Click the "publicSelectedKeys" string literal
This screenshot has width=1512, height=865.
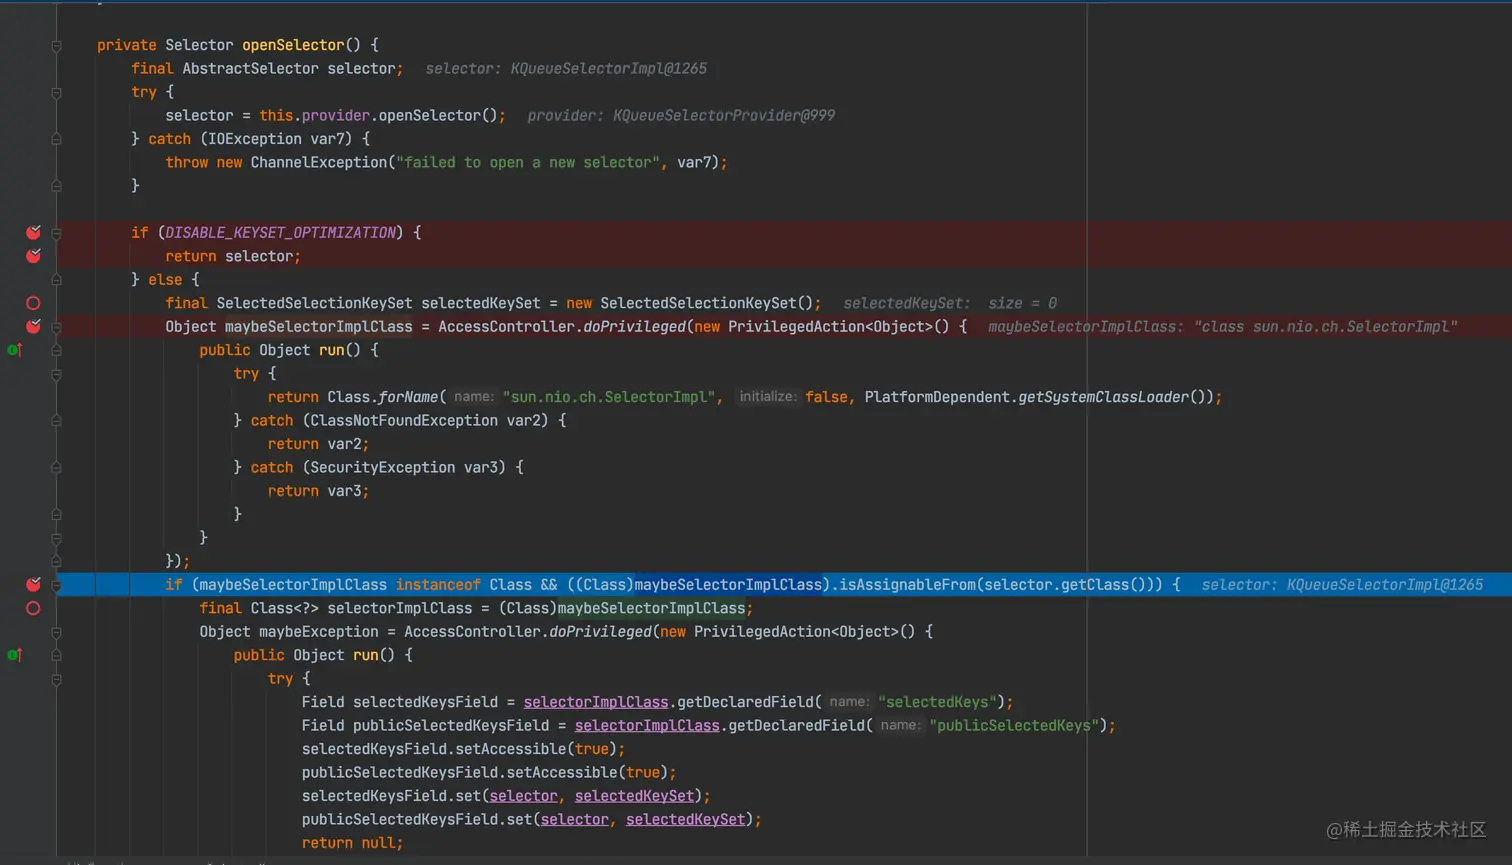1014,725
